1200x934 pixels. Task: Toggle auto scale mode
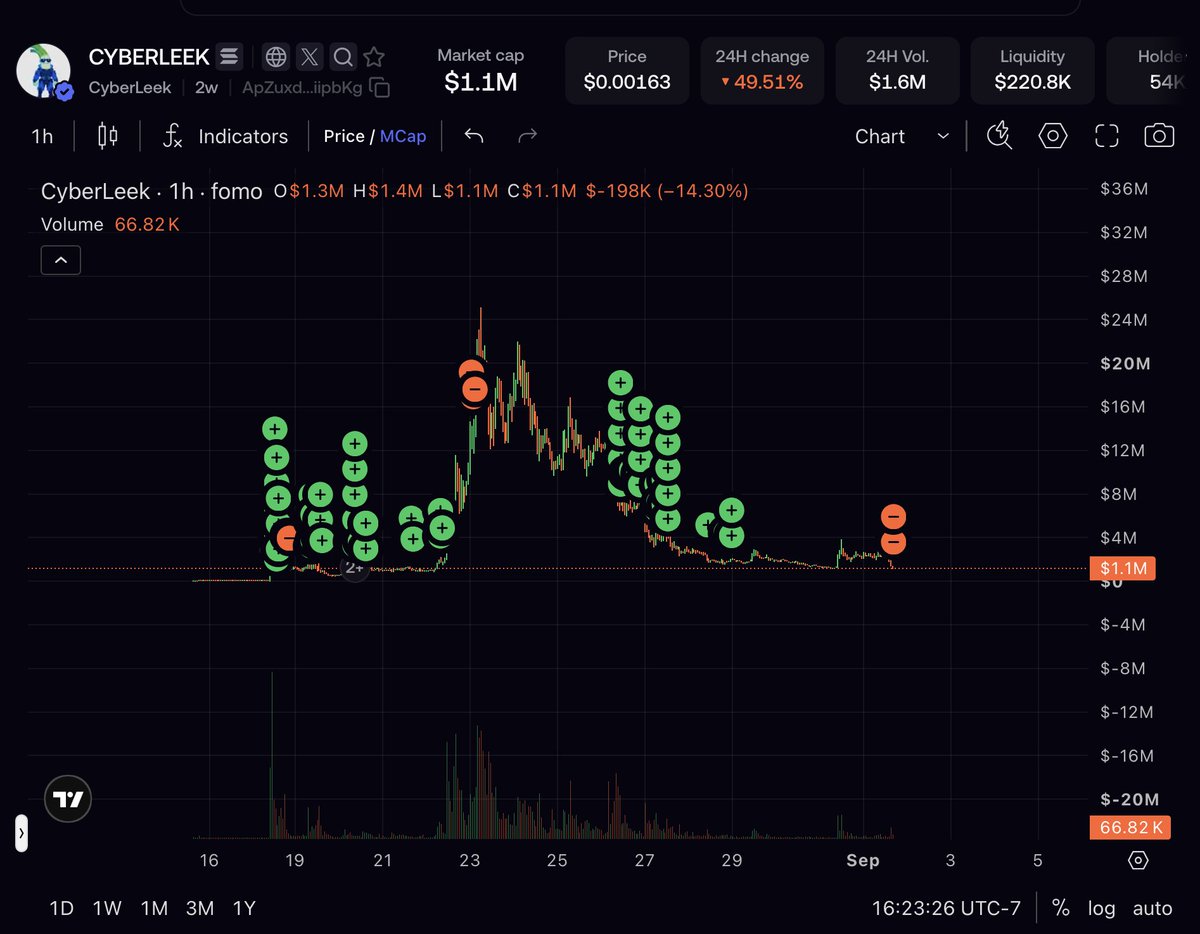[1152, 908]
